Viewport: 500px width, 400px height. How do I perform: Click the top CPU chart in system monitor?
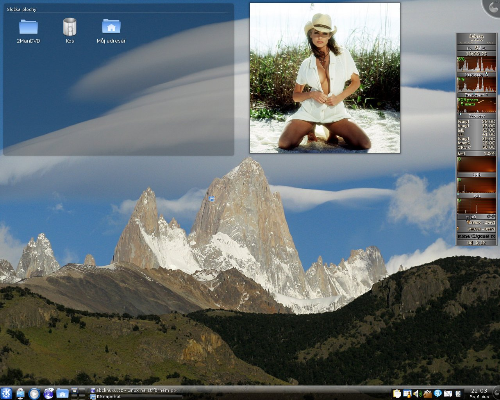(x=476, y=64)
